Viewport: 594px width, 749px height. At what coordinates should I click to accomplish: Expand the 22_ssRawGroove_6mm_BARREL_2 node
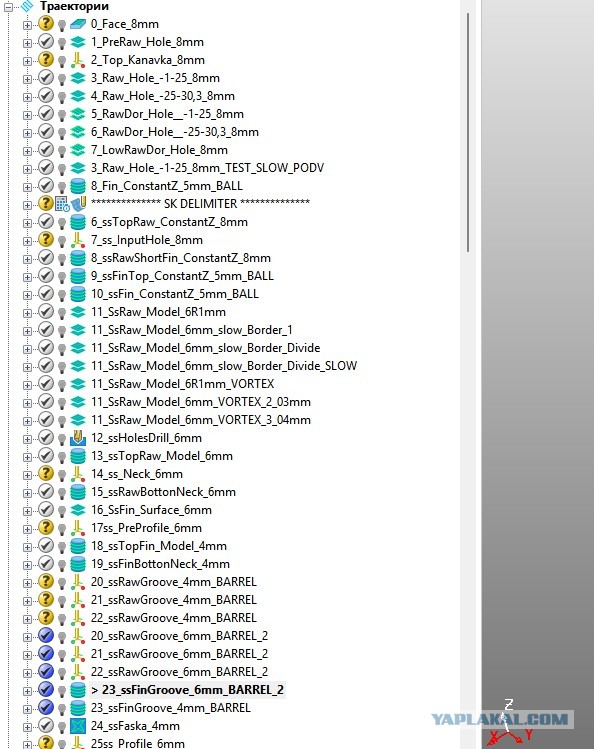(27, 673)
